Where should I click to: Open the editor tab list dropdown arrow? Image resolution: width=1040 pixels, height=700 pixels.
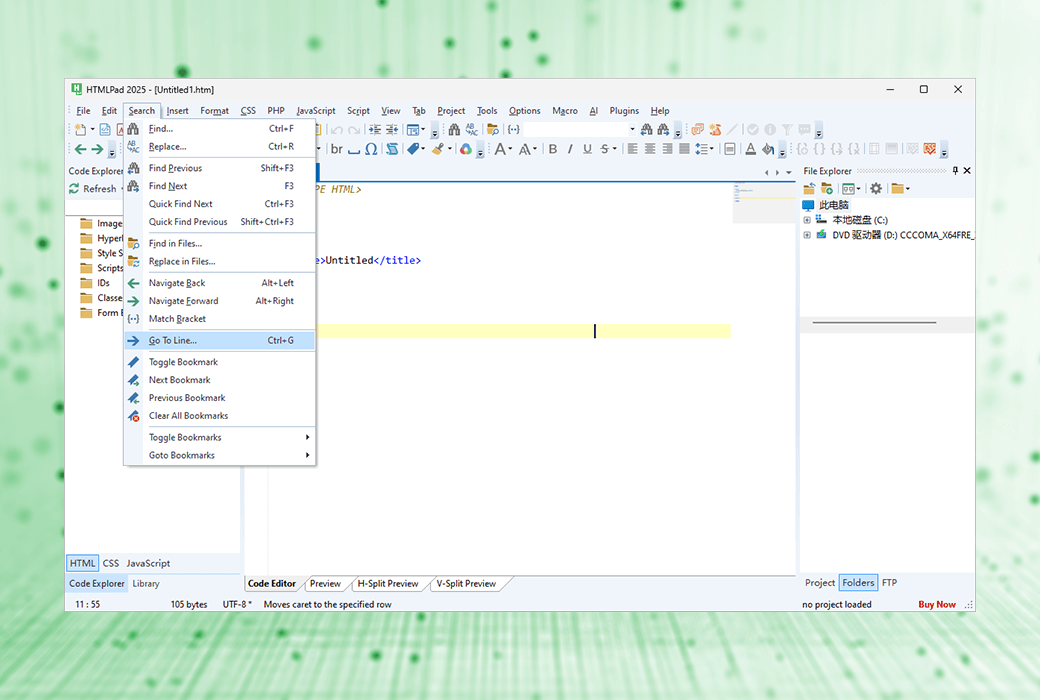[x=789, y=173]
